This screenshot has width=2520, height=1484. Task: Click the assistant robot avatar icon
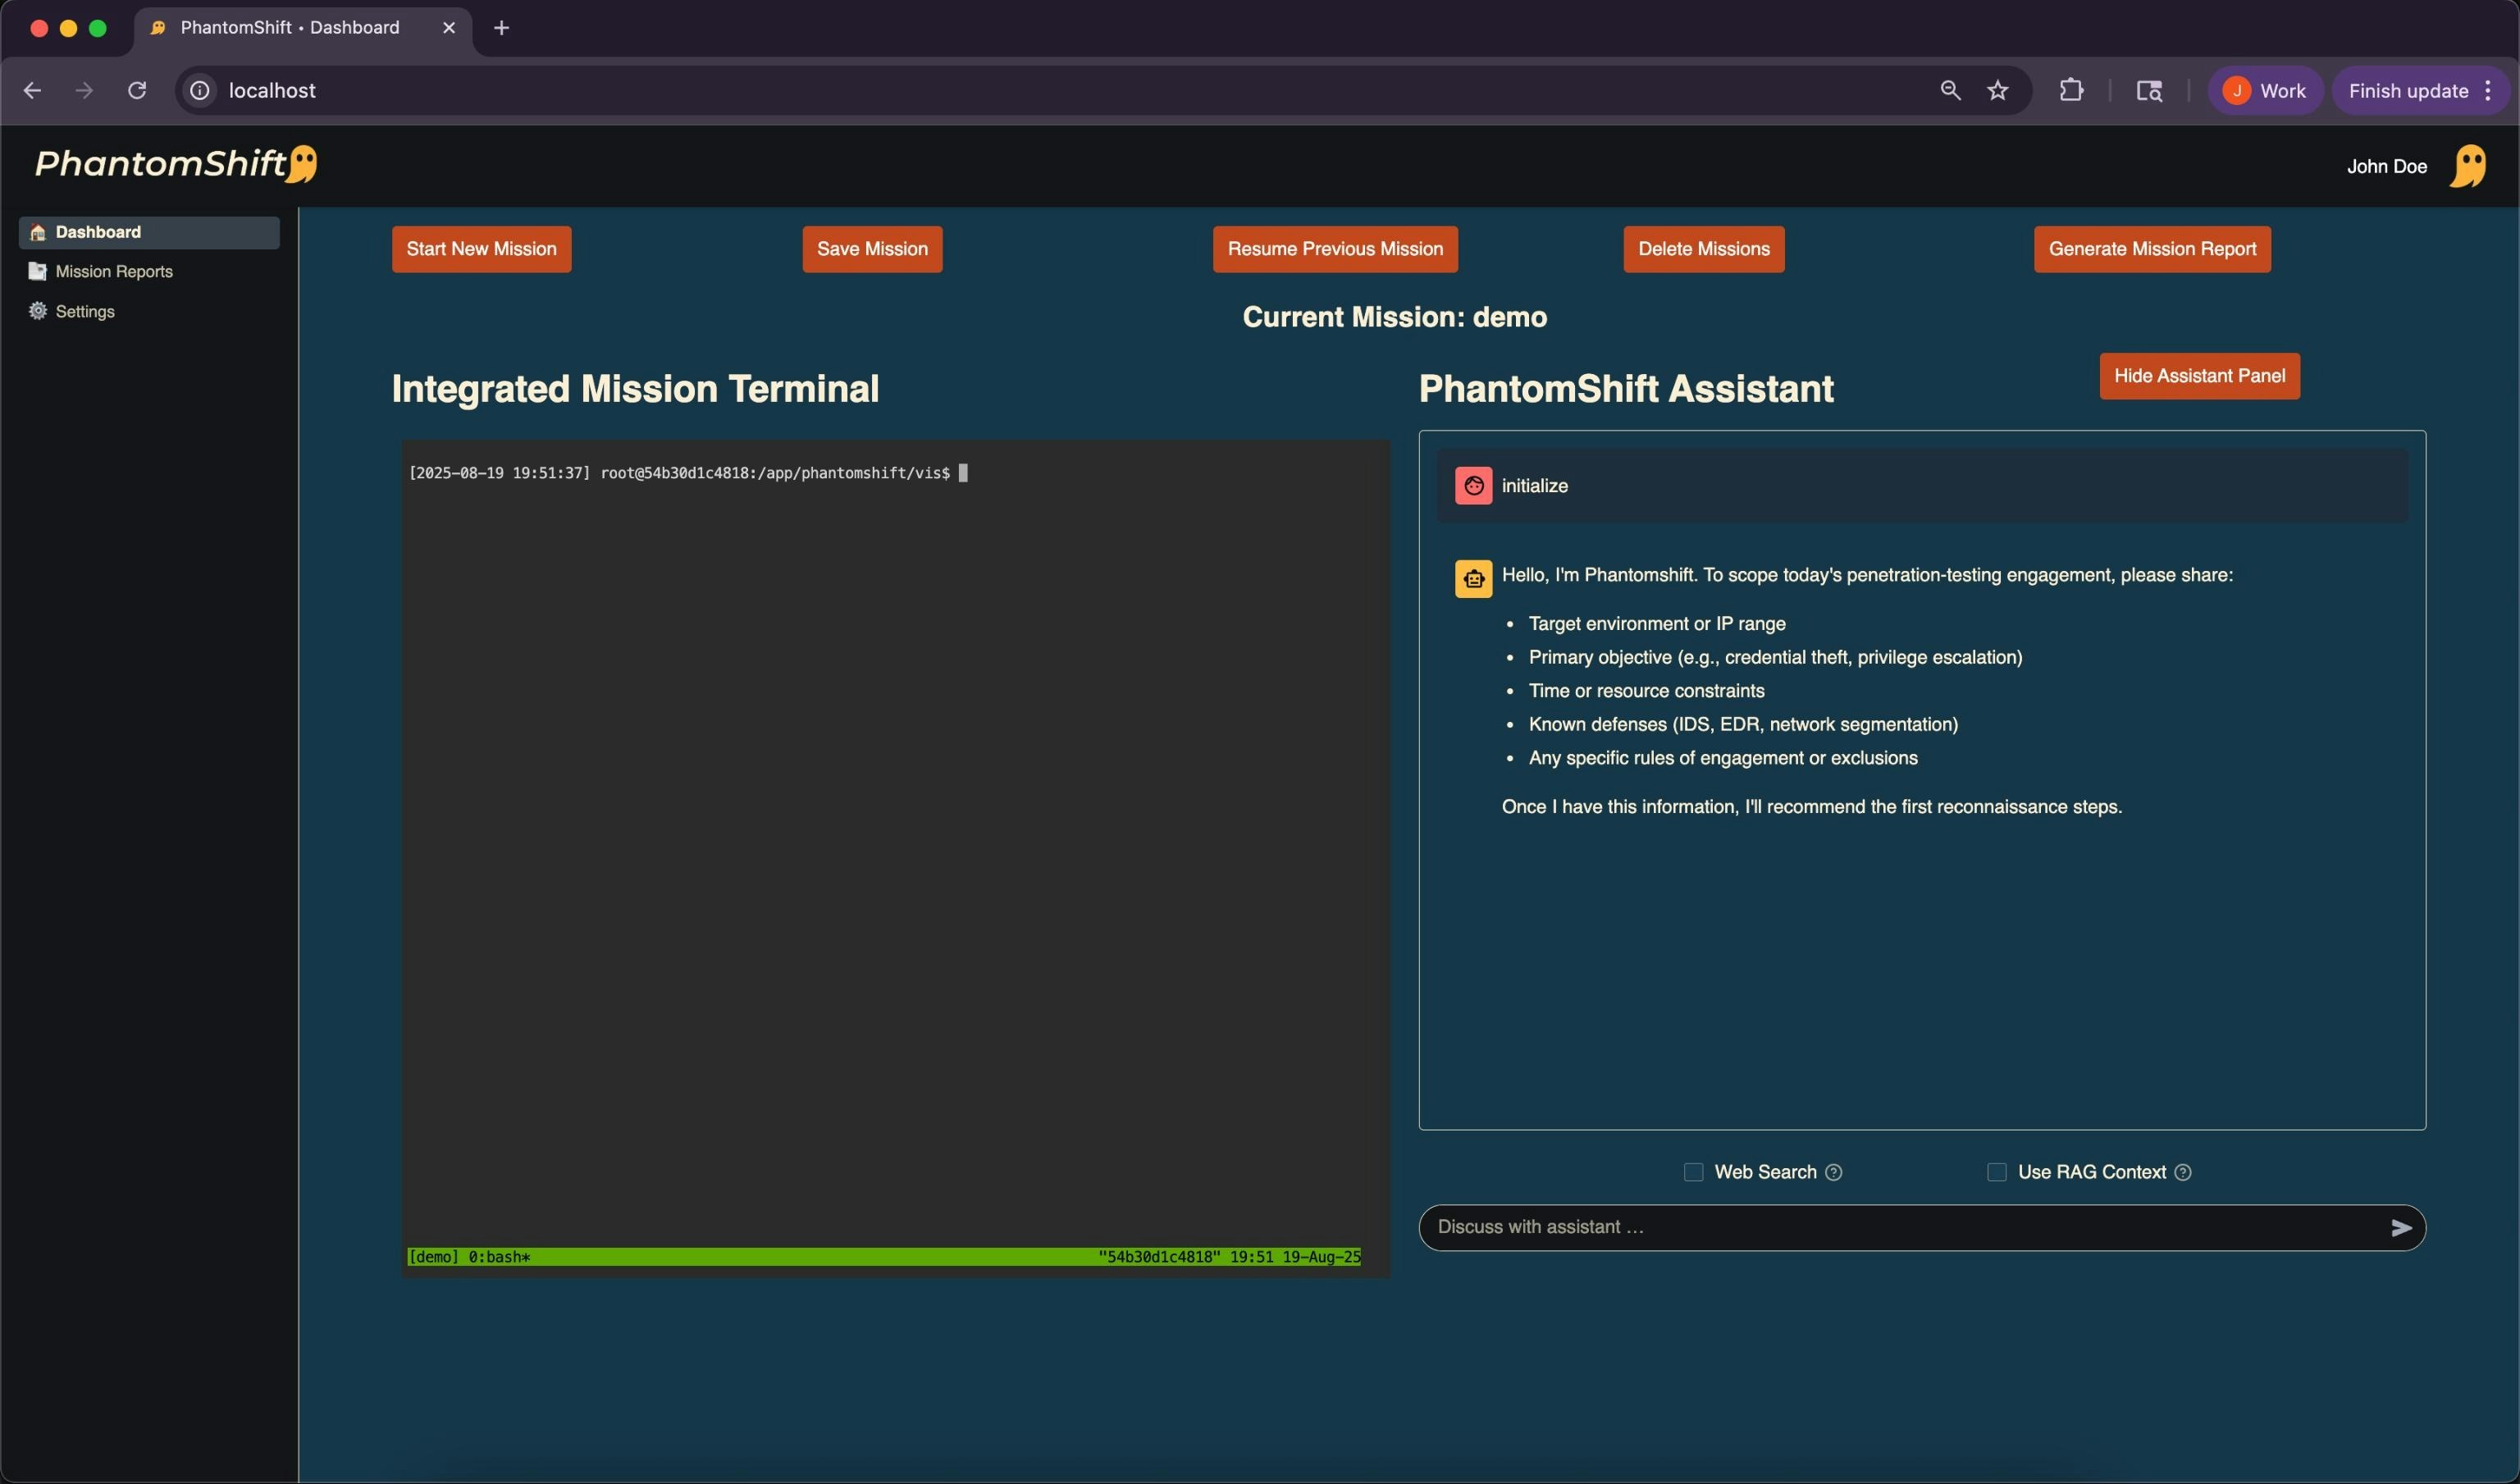point(1473,579)
